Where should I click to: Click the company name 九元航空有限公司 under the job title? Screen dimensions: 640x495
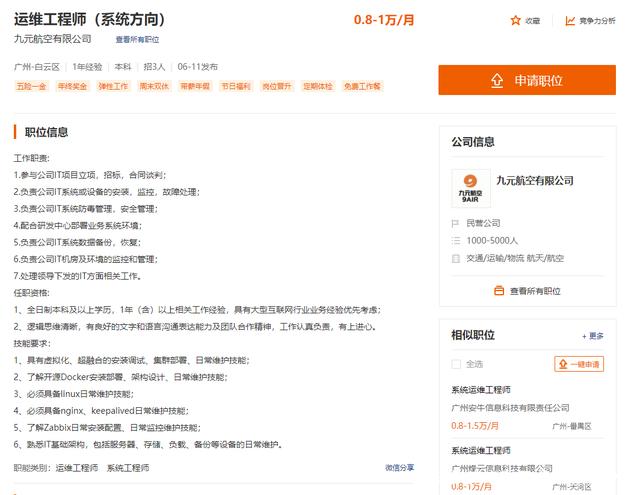pos(53,39)
